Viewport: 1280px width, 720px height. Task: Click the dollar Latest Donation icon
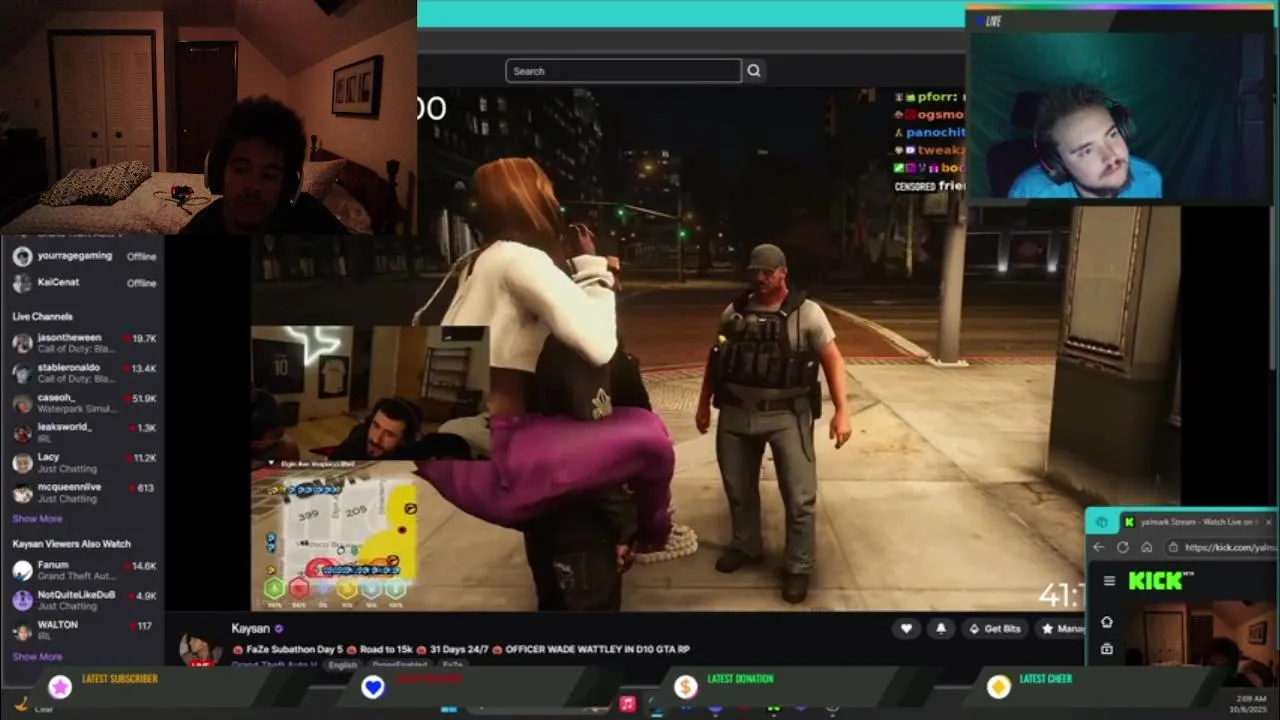[685, 687]
